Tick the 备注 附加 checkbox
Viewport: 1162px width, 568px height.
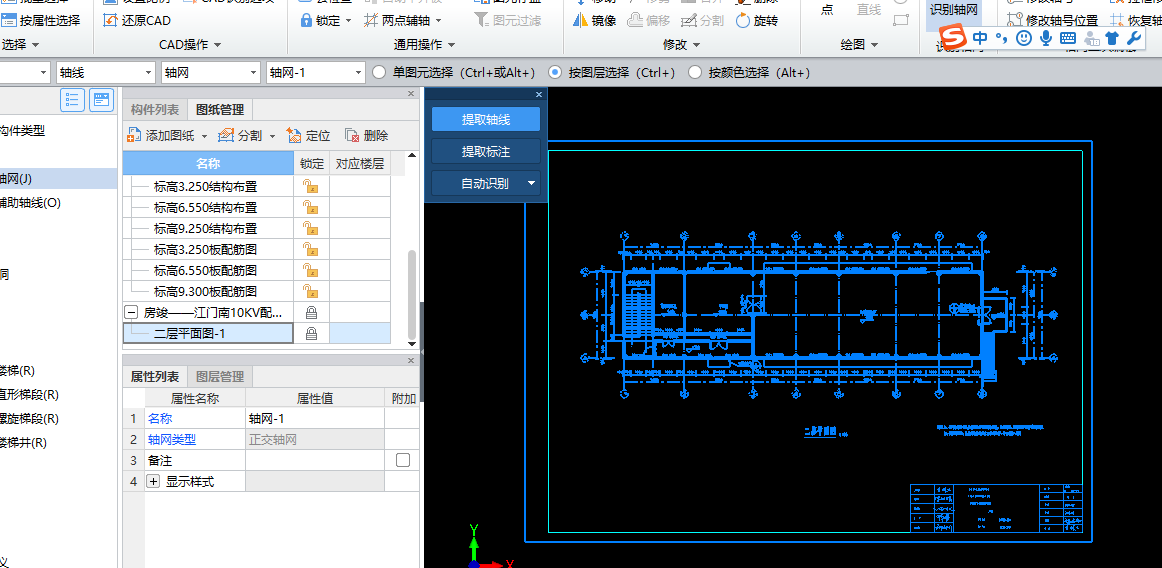point(402,460)
